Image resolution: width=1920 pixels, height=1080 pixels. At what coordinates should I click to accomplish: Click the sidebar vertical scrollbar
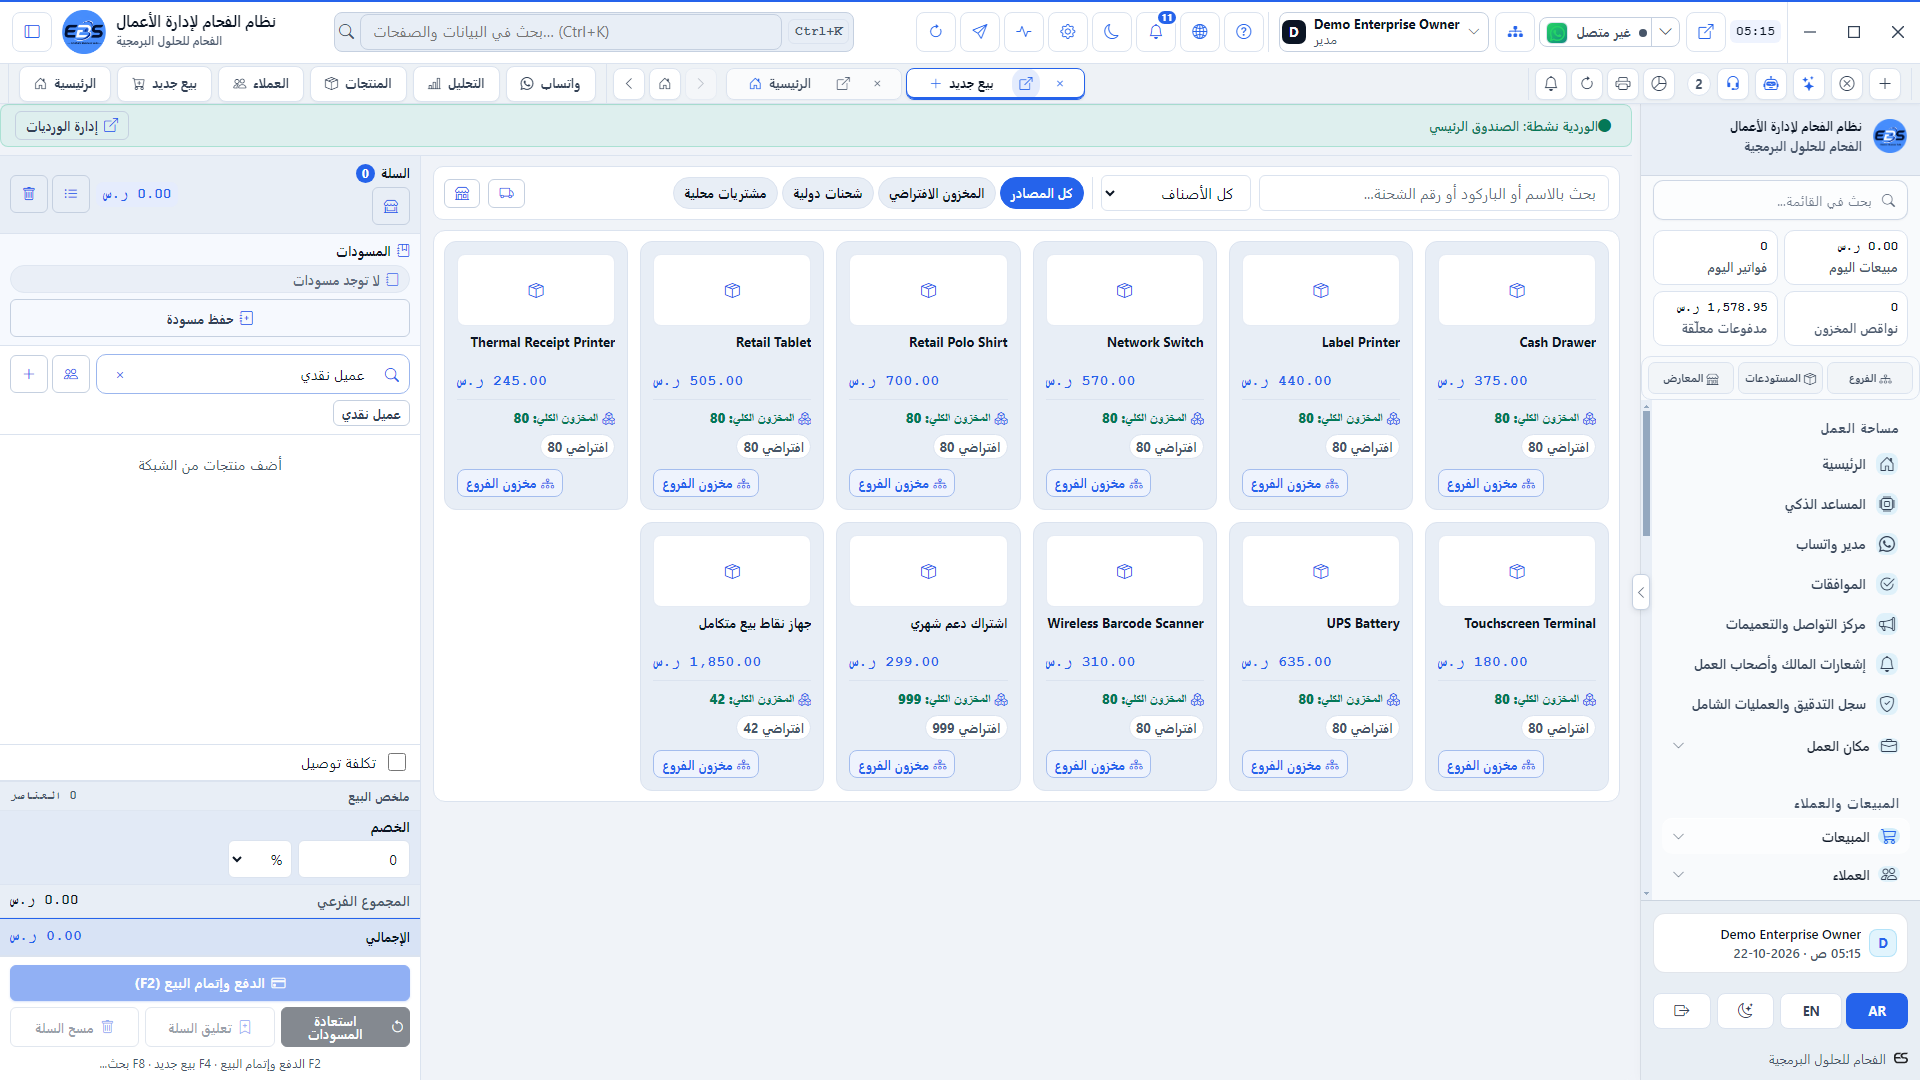pos(1646,474)
